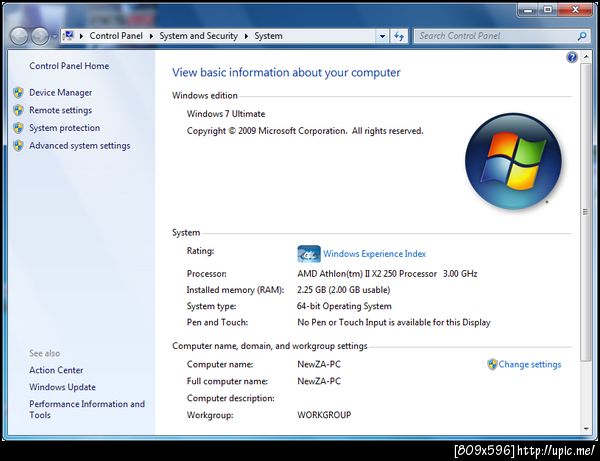Select System breadcrumb item

(269, 36)
